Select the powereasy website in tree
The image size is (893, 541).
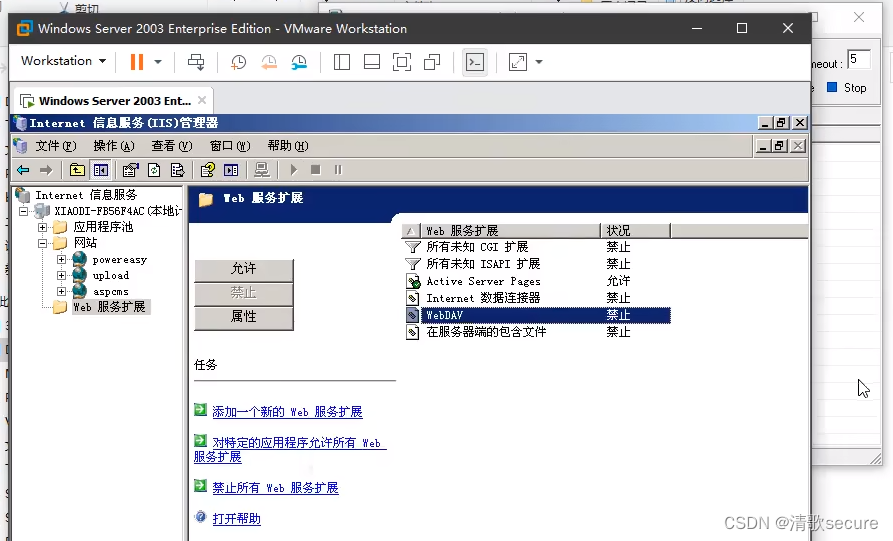[120, 260]
